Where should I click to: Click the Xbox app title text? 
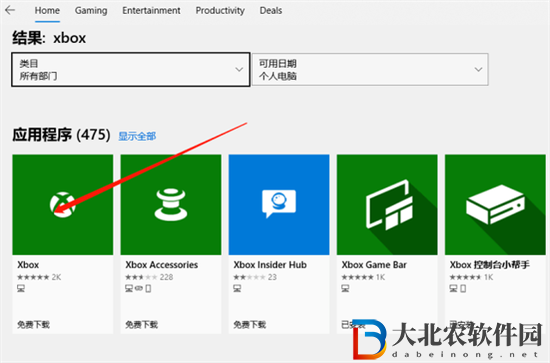pyautogui.click(x=28, y=265)
